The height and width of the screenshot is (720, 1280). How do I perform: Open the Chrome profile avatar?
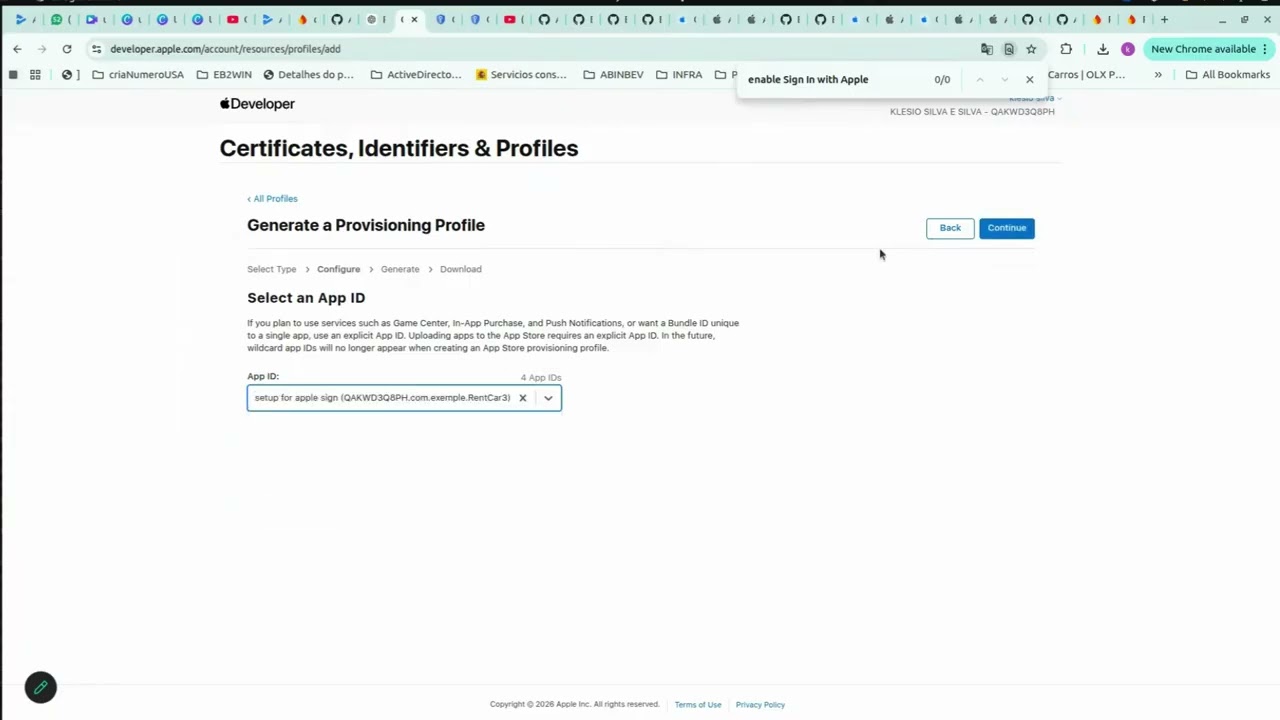[x=1128, y=49]
